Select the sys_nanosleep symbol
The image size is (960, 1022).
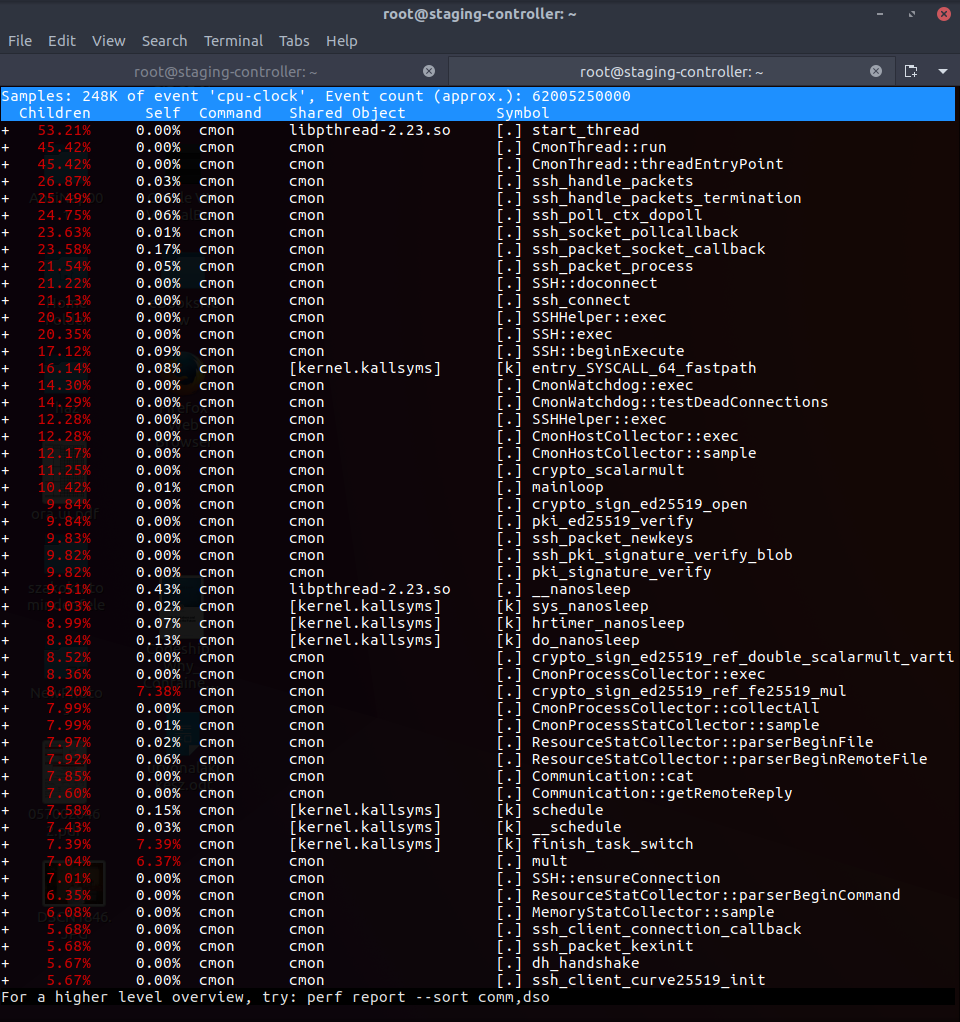[590, 606]
